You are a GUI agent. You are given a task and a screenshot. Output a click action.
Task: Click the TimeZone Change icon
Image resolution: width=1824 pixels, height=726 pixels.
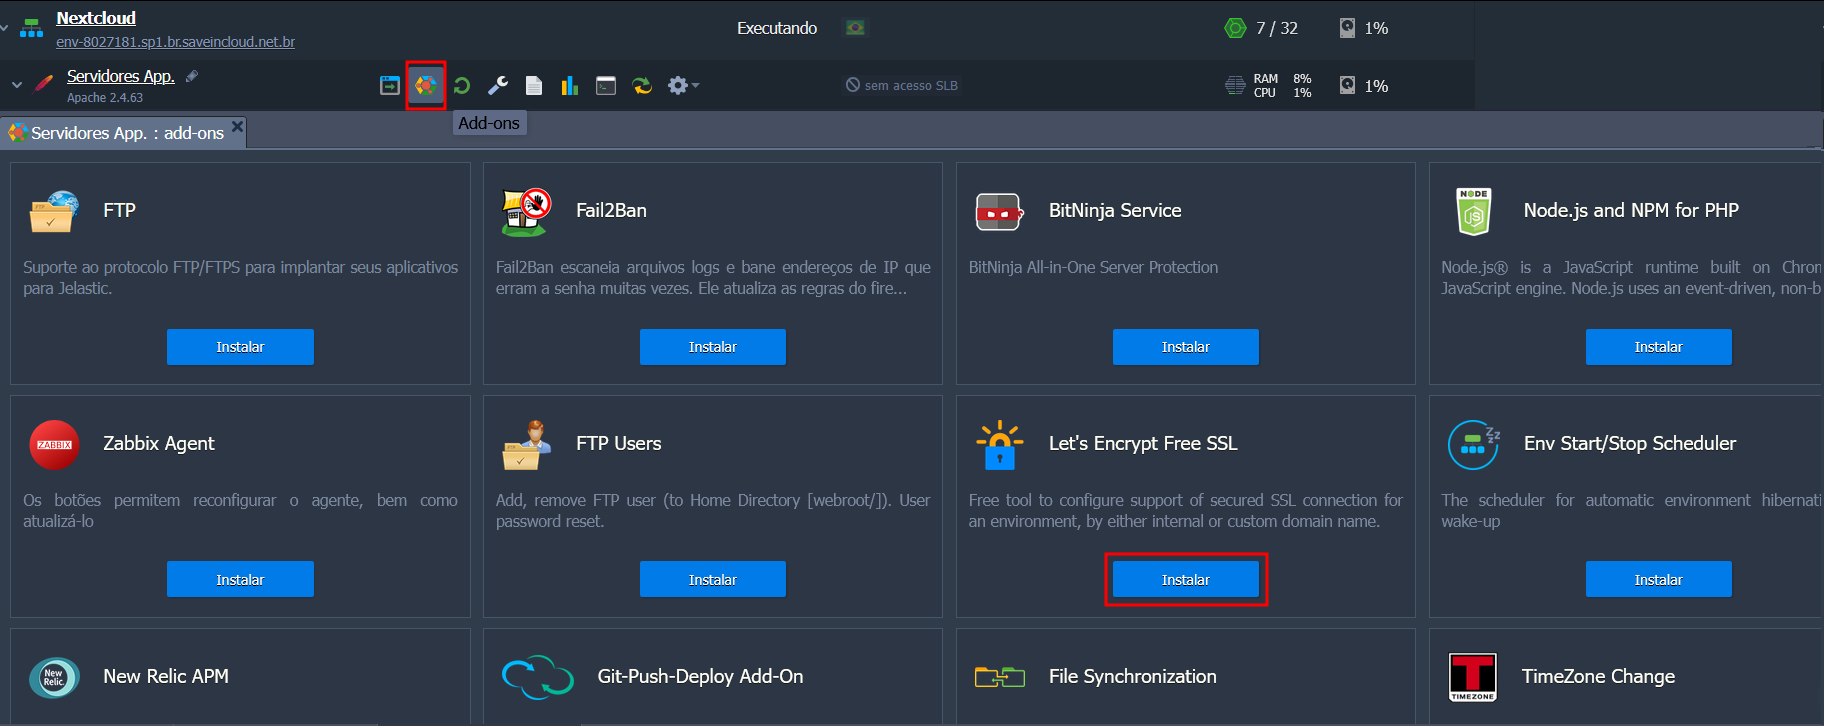point(1473,677)
